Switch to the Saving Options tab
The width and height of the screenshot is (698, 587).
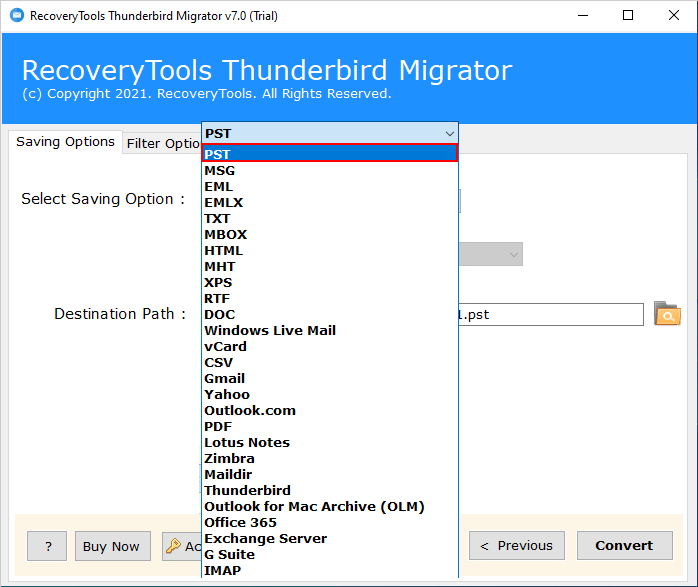(65, 142)
